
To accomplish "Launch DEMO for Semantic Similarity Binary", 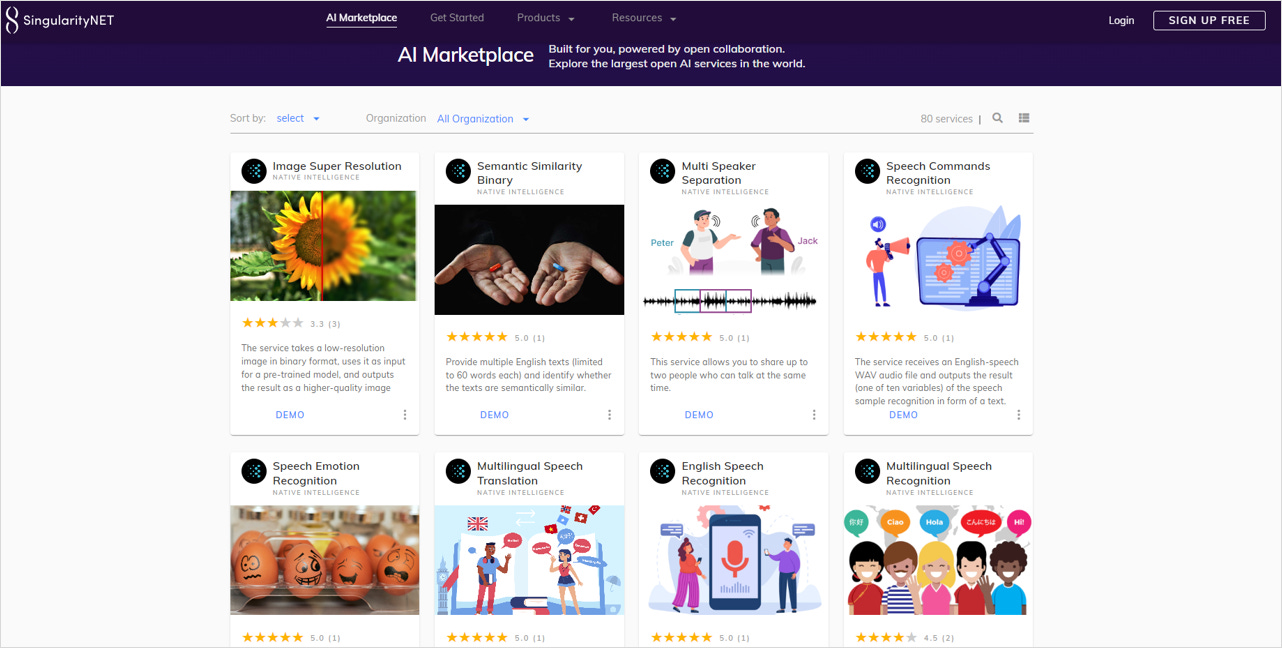I will point(494,415).
